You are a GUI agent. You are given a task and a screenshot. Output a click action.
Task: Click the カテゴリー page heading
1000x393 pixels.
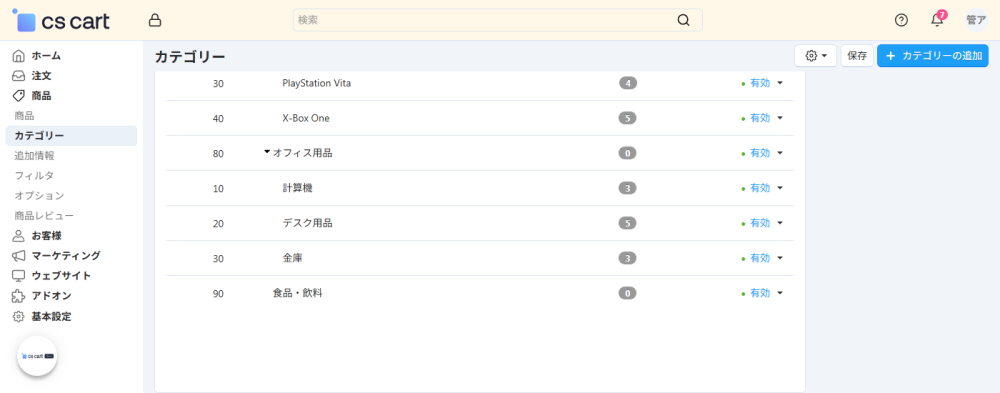190,57
